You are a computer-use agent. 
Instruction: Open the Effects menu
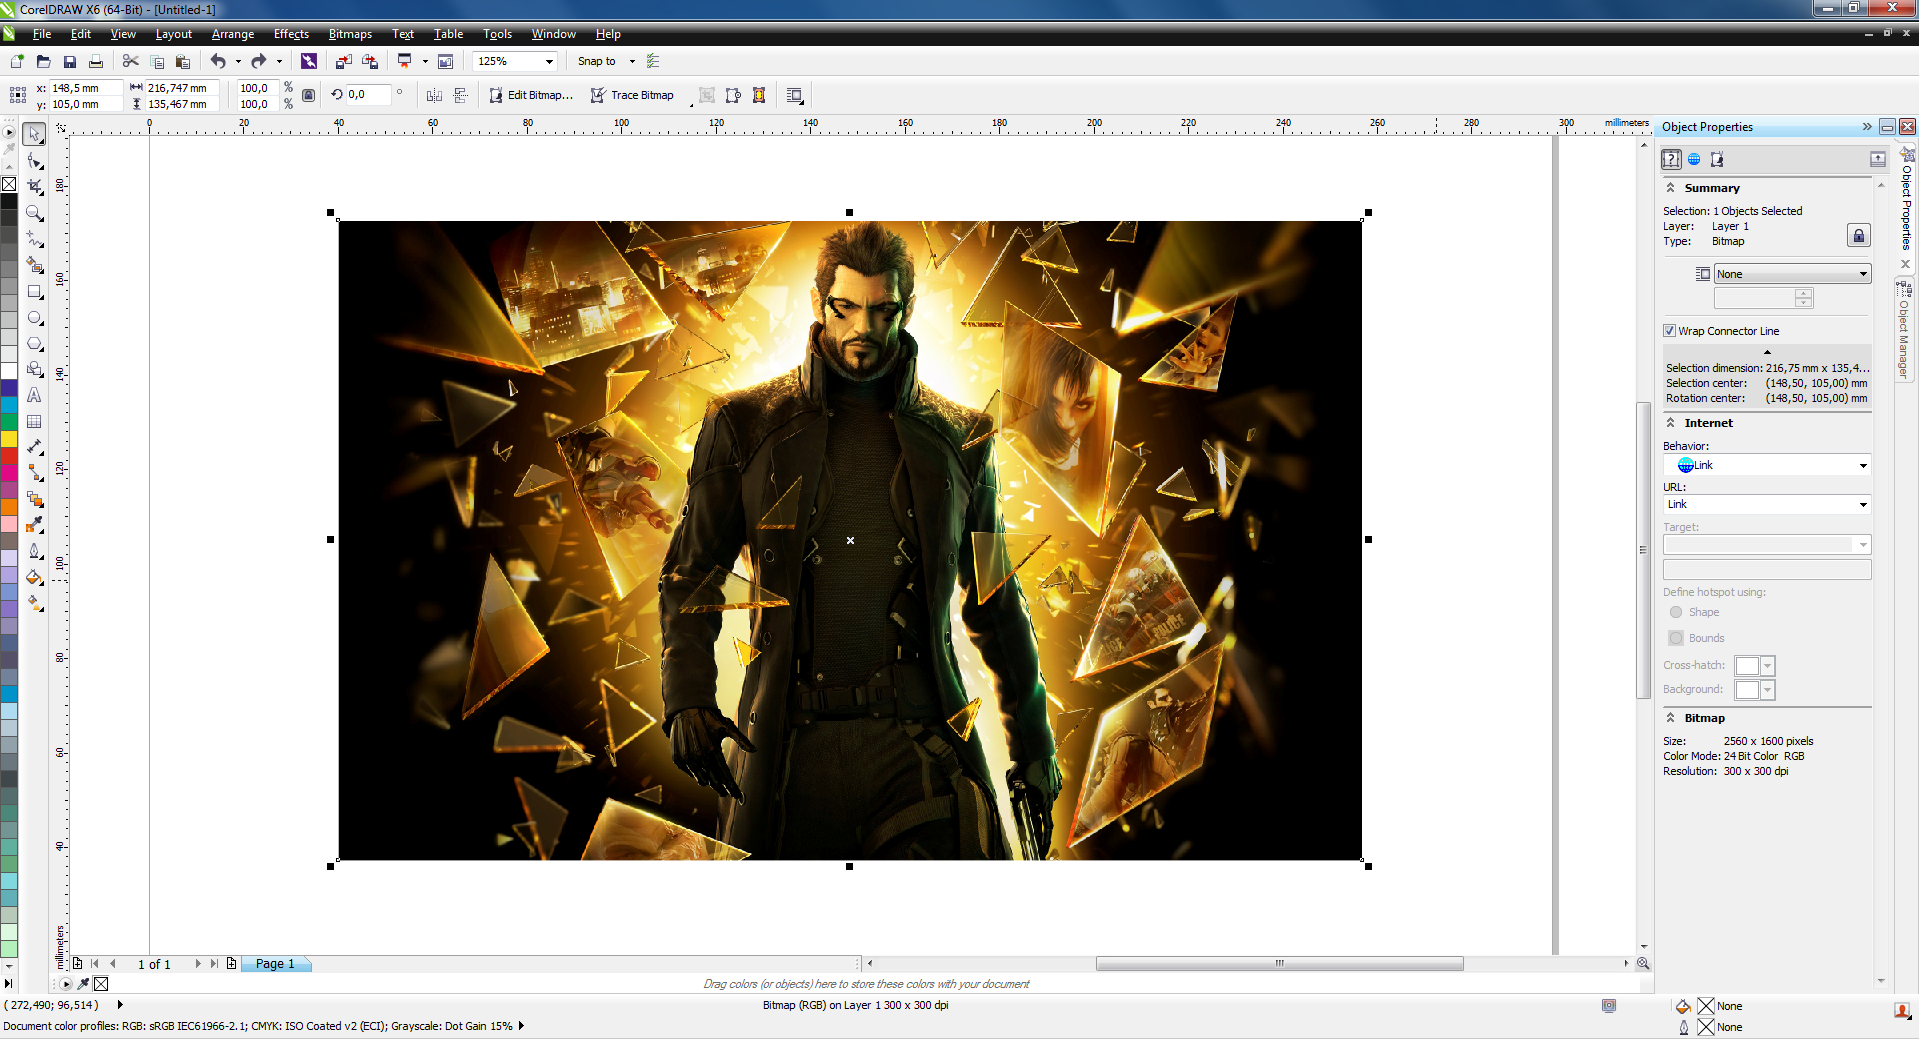pyautogui.click(x=292, y=34)
